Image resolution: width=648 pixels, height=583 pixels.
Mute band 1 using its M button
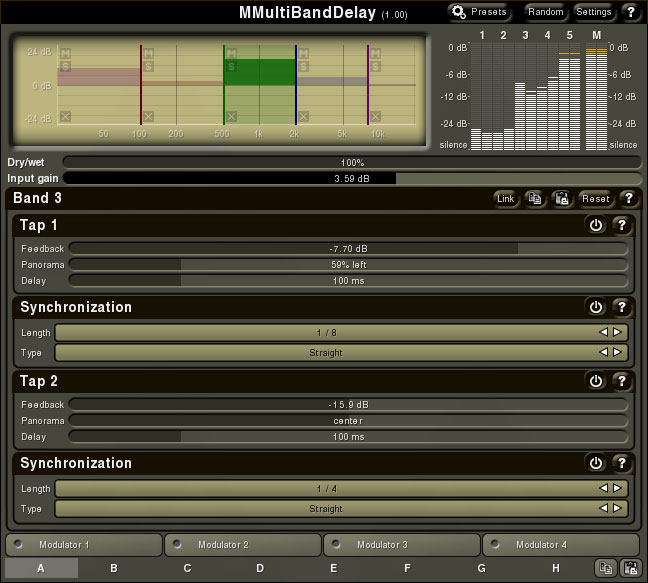point(65,53)
